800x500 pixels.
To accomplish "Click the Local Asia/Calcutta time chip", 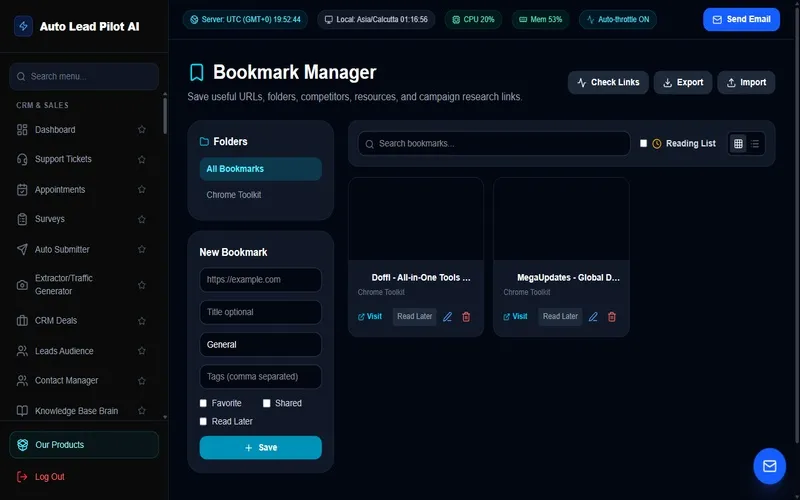I will pyautogui.click(x=376, y=19).
